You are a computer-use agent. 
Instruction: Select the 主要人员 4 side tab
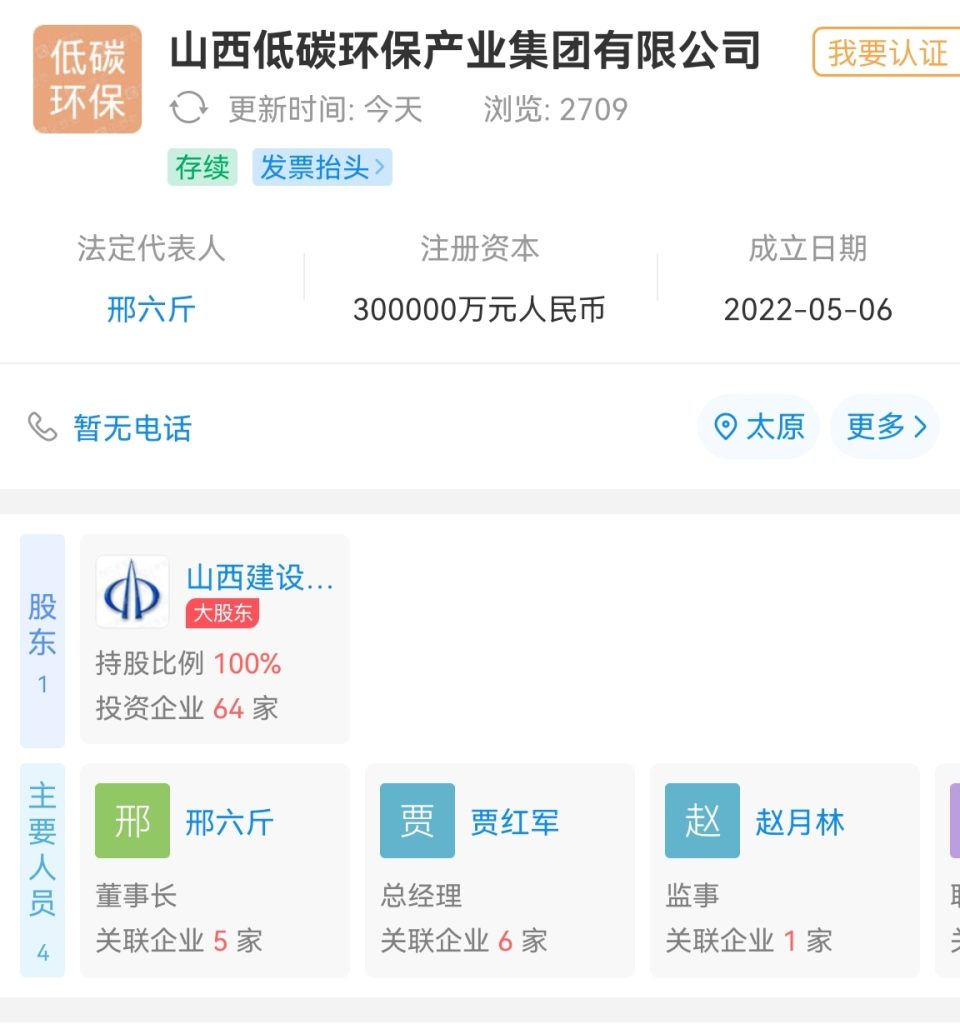pos(42,870)
